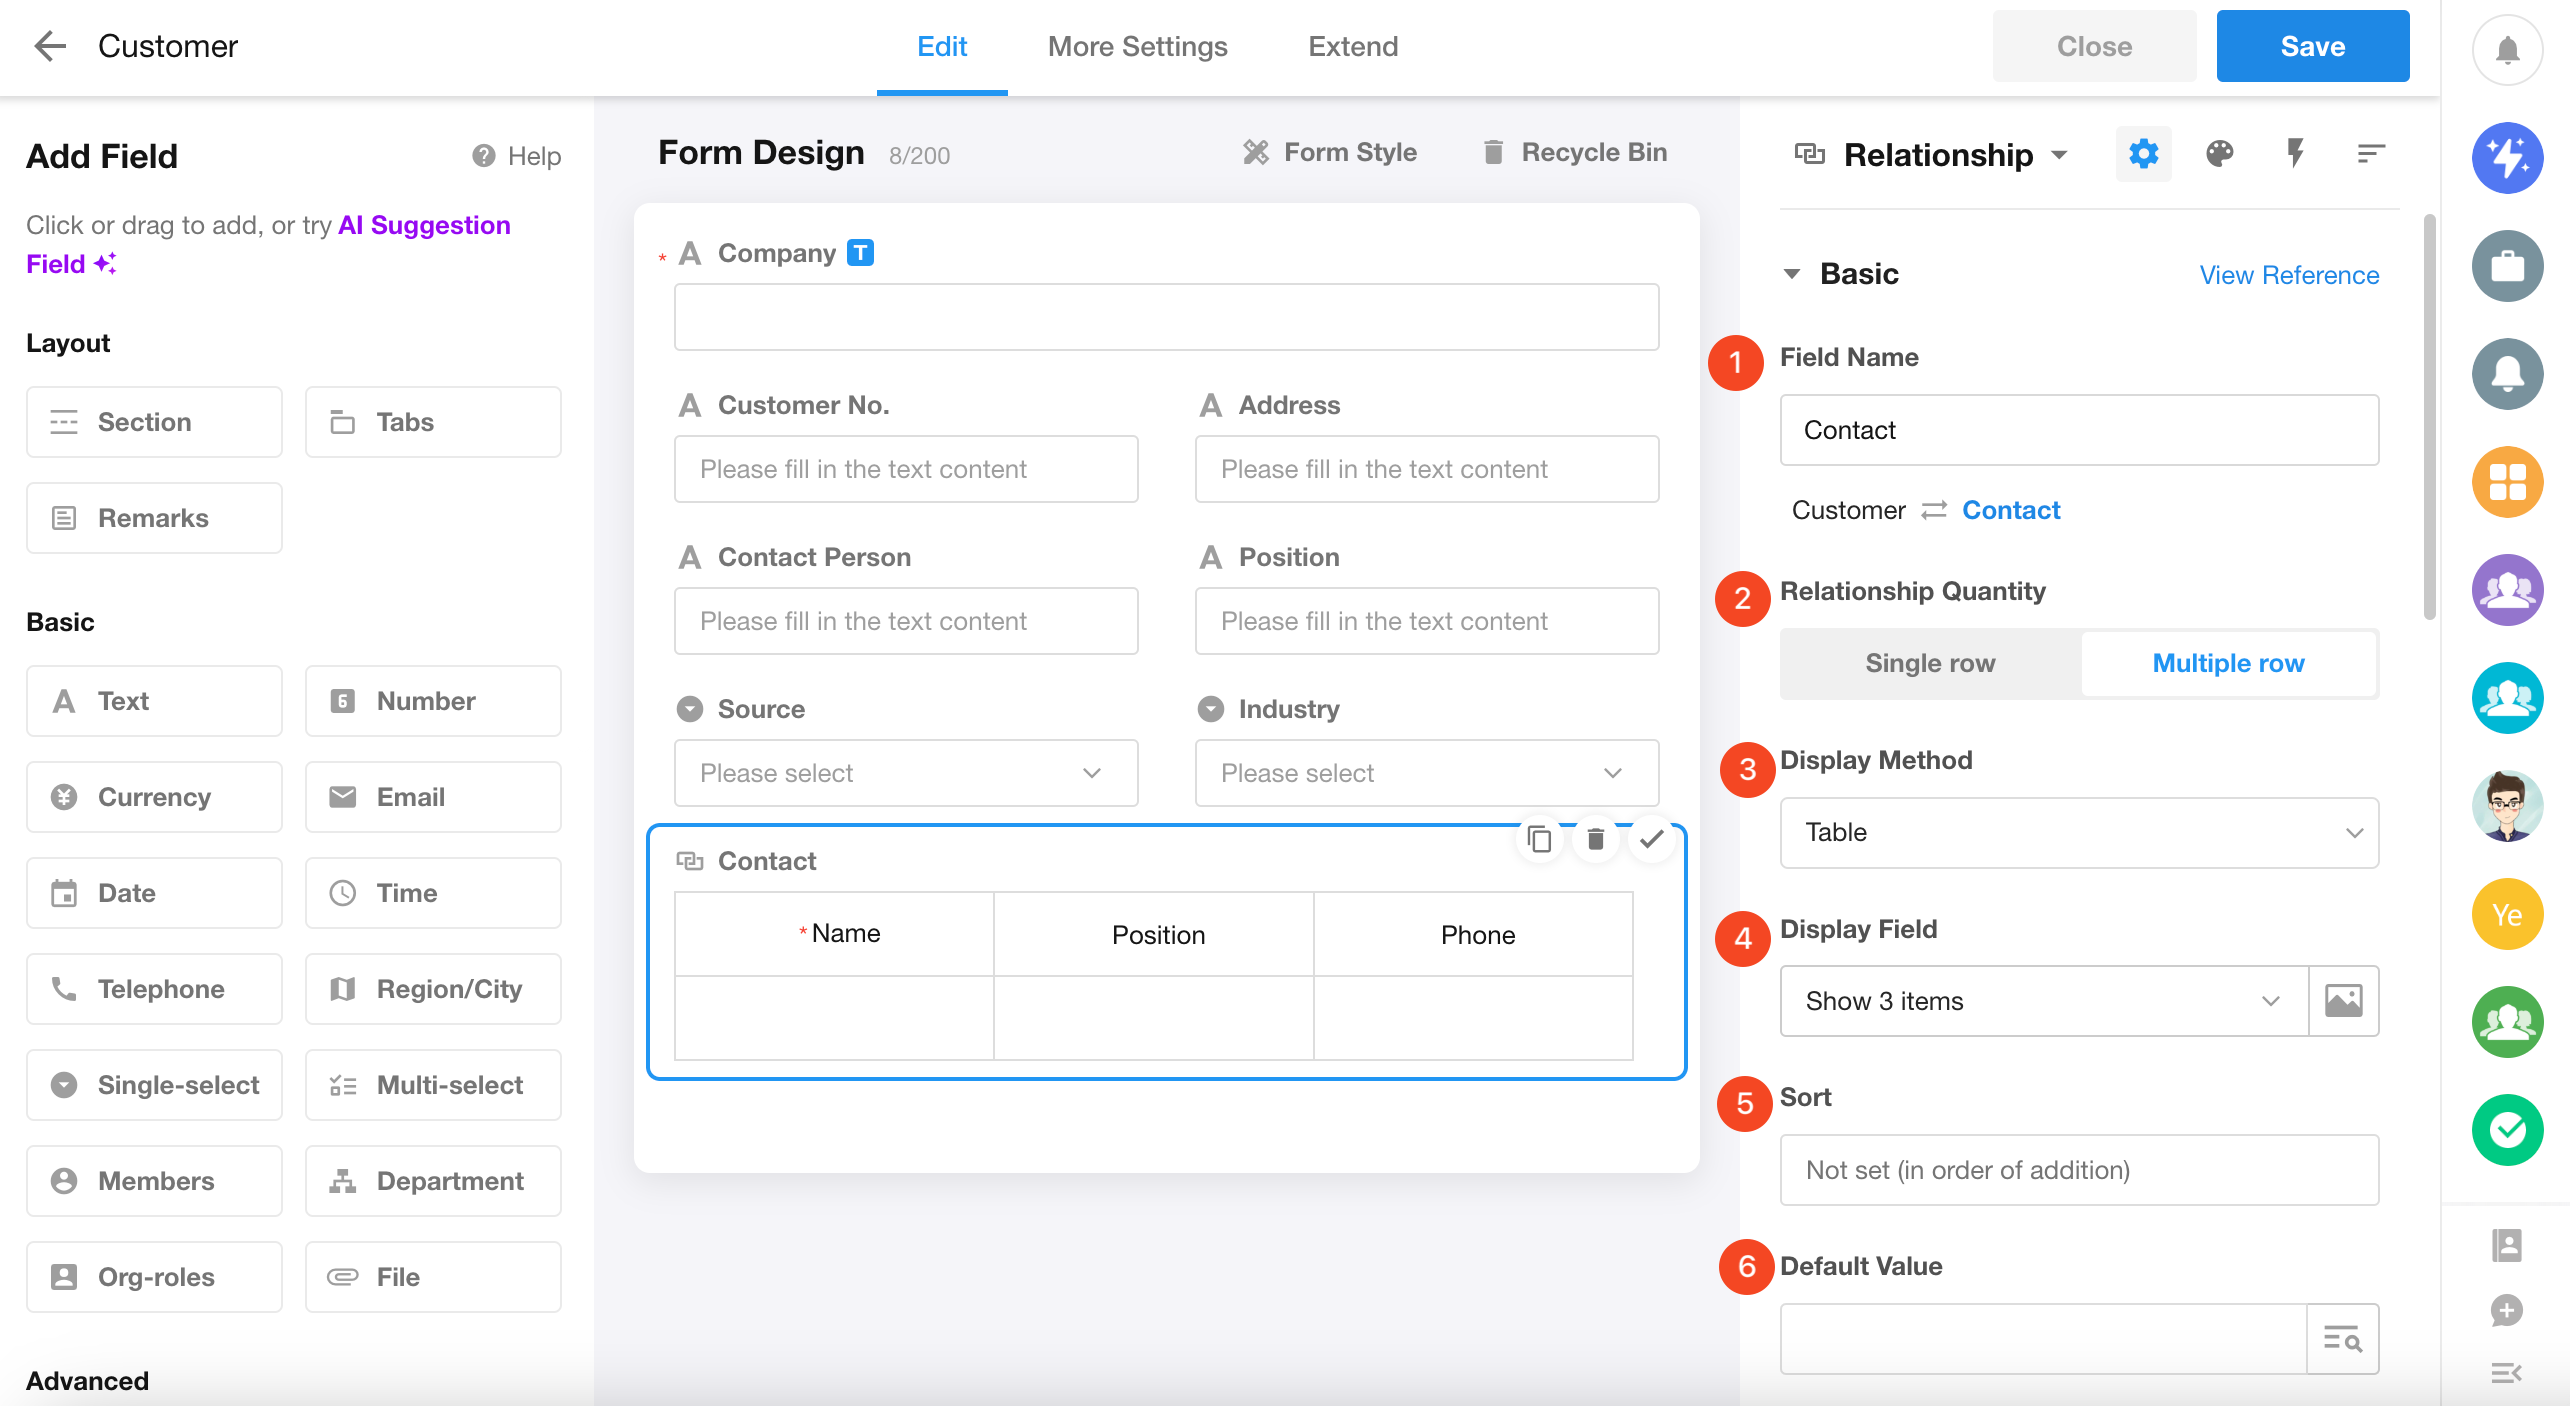Viewport: 2570px width, 1406px height.
Task: Delete the Contact field with its trash icon
Action: [x=1596, y=838]
